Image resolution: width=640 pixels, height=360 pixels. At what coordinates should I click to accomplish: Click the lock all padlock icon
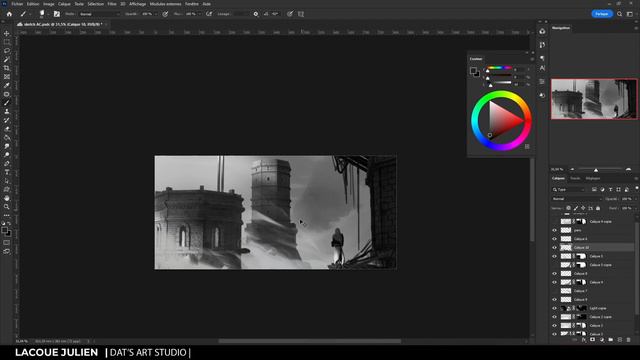point(598,208)
